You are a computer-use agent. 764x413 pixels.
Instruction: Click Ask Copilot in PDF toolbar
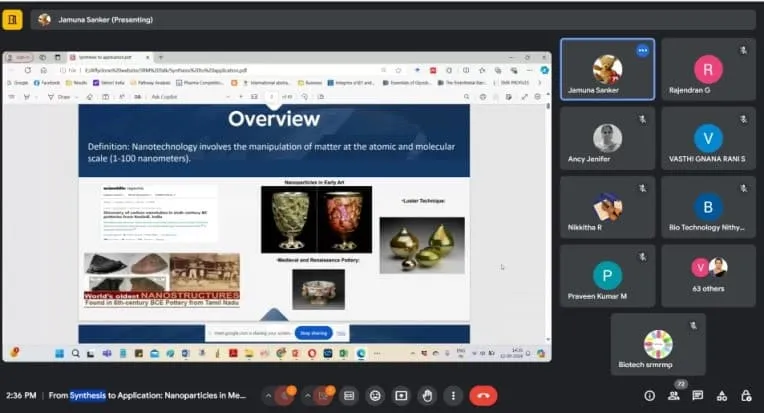tap(164, 97)
